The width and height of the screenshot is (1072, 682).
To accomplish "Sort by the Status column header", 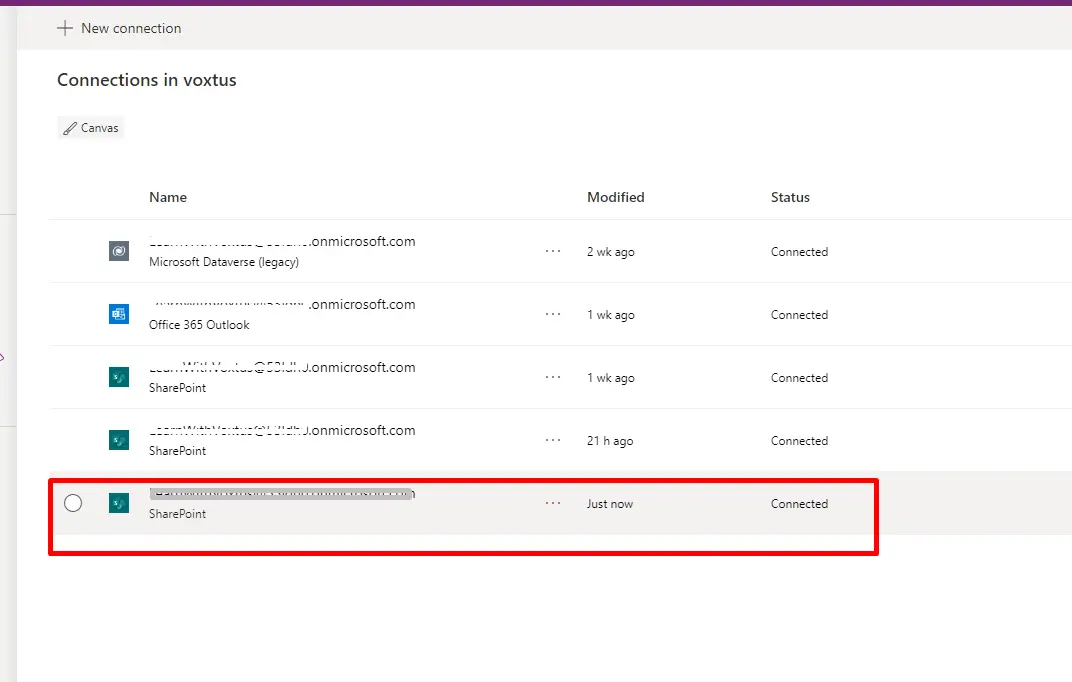I will click(x=790, y=197).
